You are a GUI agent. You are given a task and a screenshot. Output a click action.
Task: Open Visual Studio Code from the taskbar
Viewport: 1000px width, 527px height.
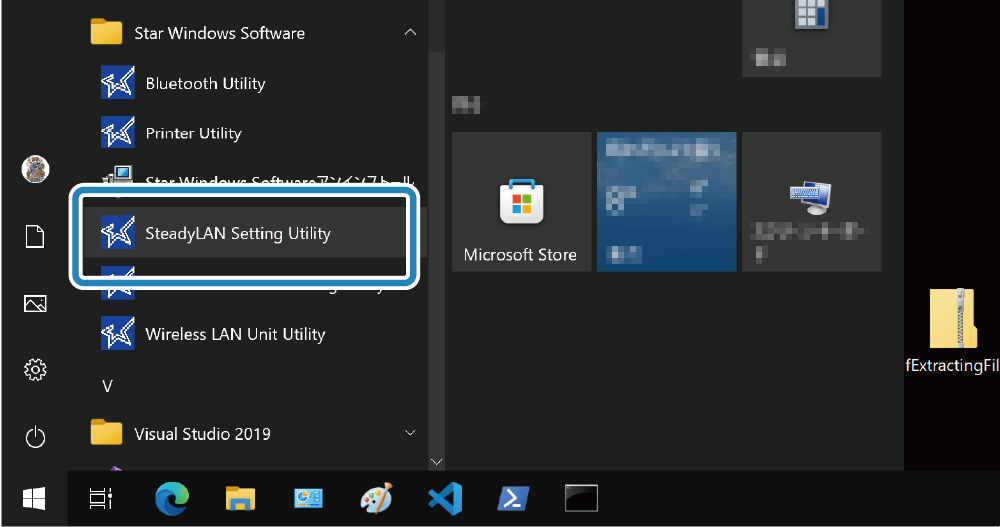[x=443, y=498]
